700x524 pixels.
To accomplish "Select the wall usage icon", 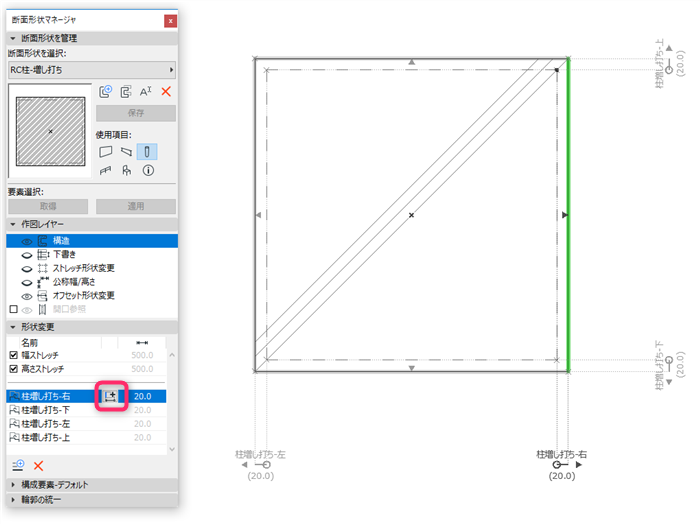I will 105,152.
